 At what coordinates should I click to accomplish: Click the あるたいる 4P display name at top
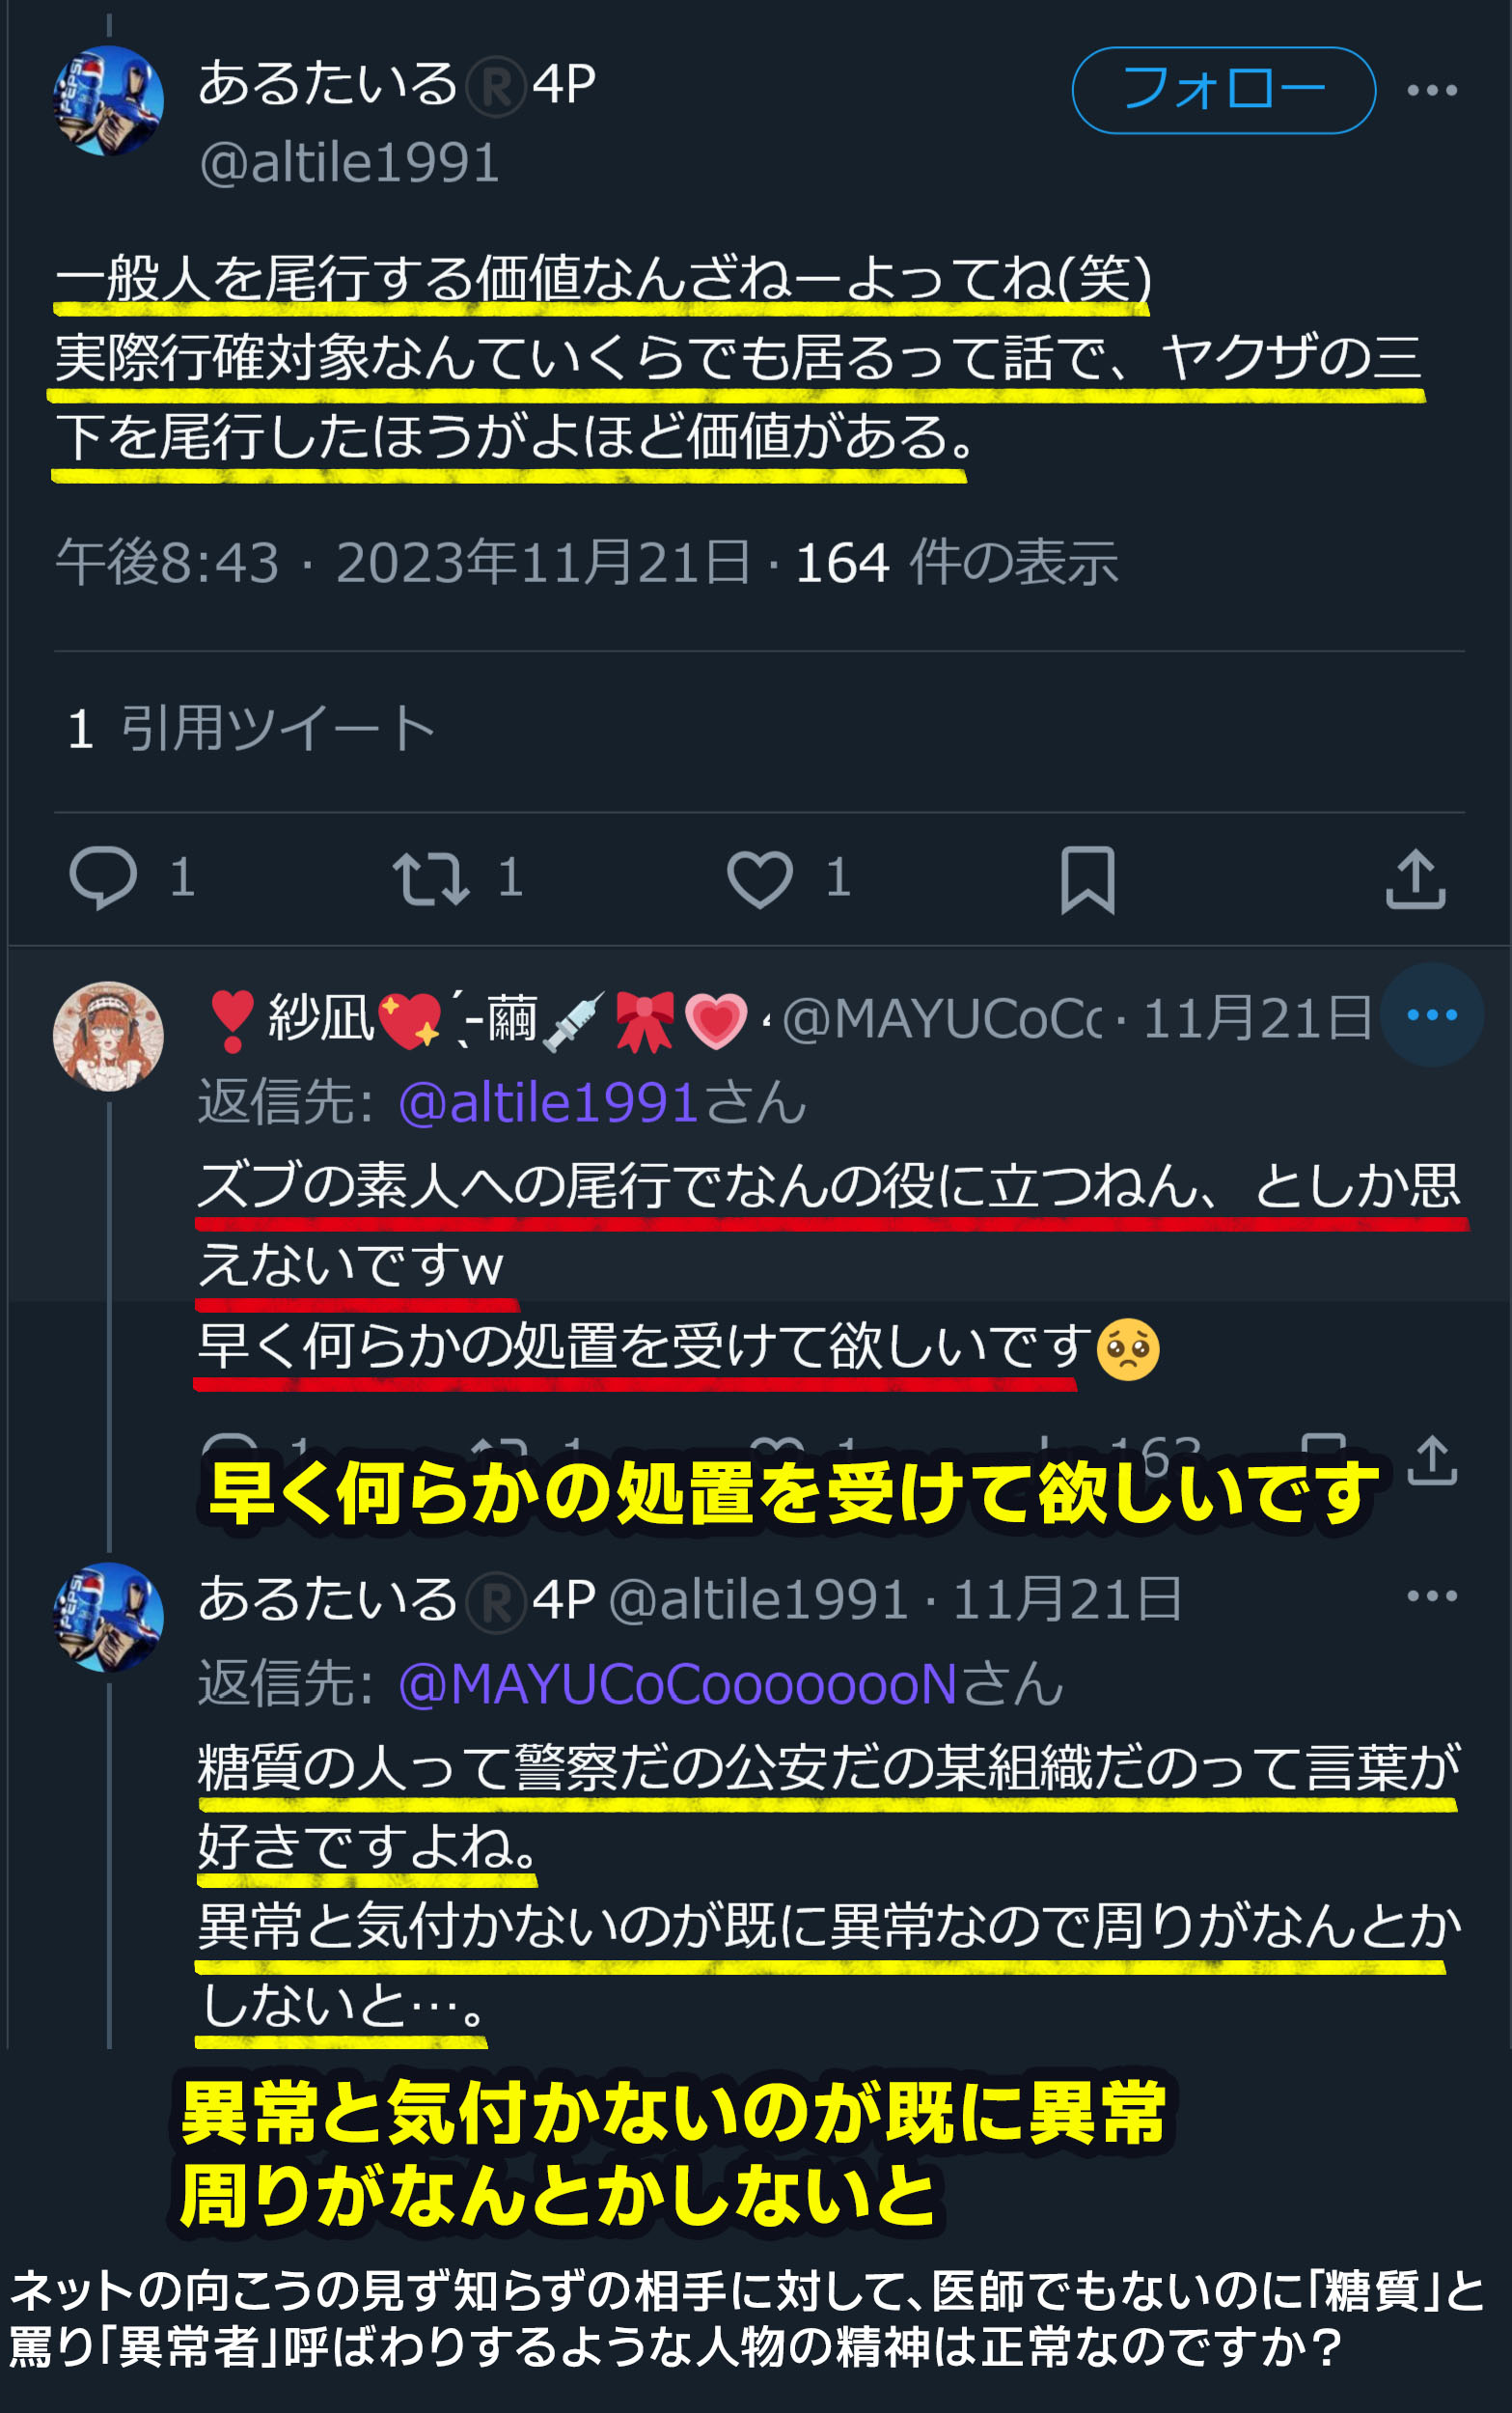coord(397,84)
